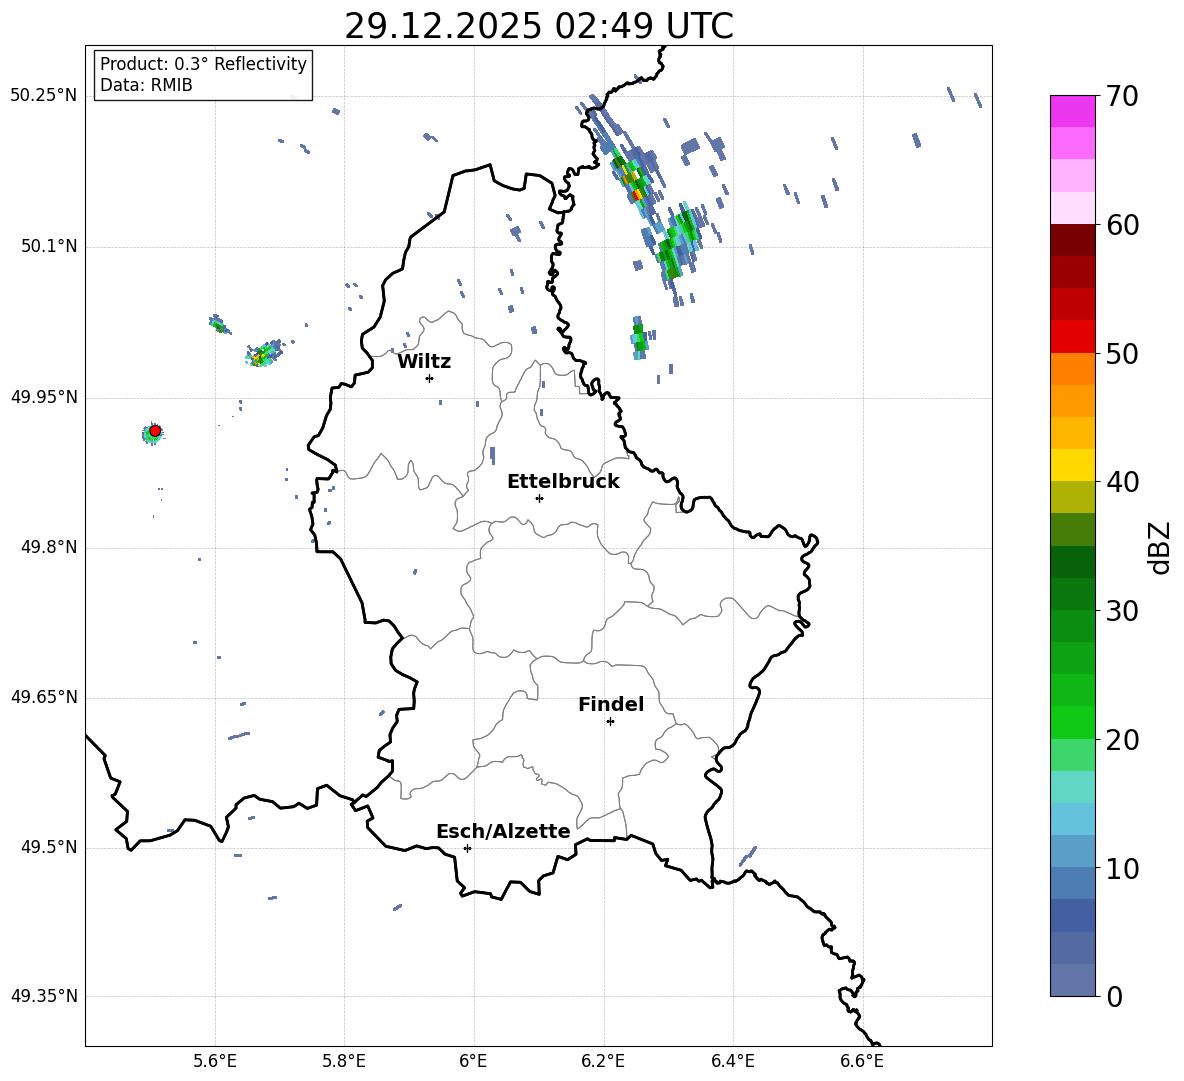
Task: Click the 5.8°E longitude label
Action: 344,1061
